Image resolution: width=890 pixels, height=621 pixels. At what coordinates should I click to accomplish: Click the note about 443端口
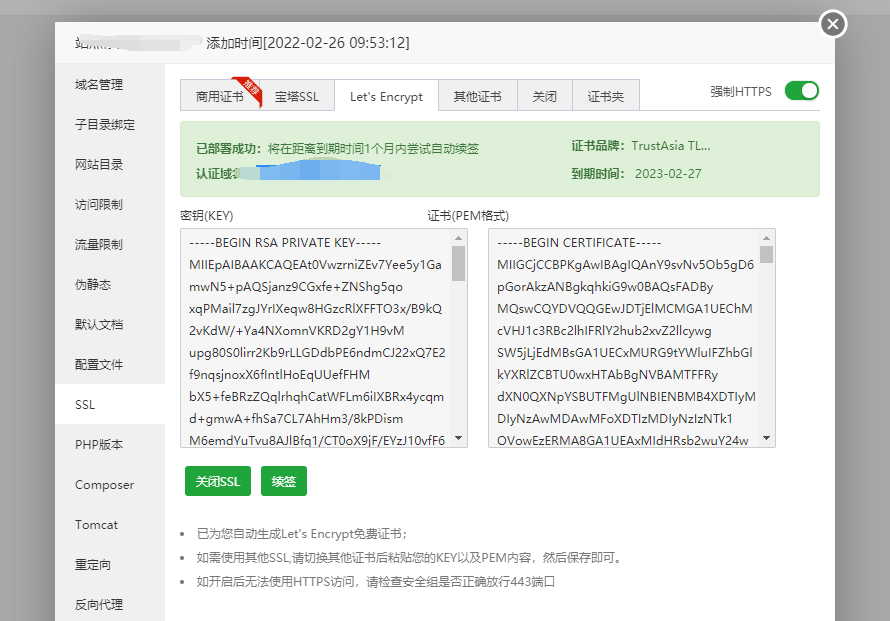click(x=376, y=581)
